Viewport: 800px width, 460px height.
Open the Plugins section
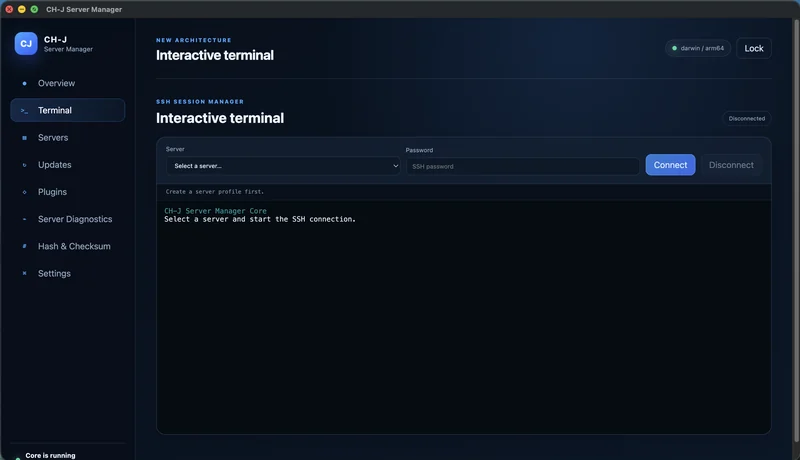tap(67, 192)
